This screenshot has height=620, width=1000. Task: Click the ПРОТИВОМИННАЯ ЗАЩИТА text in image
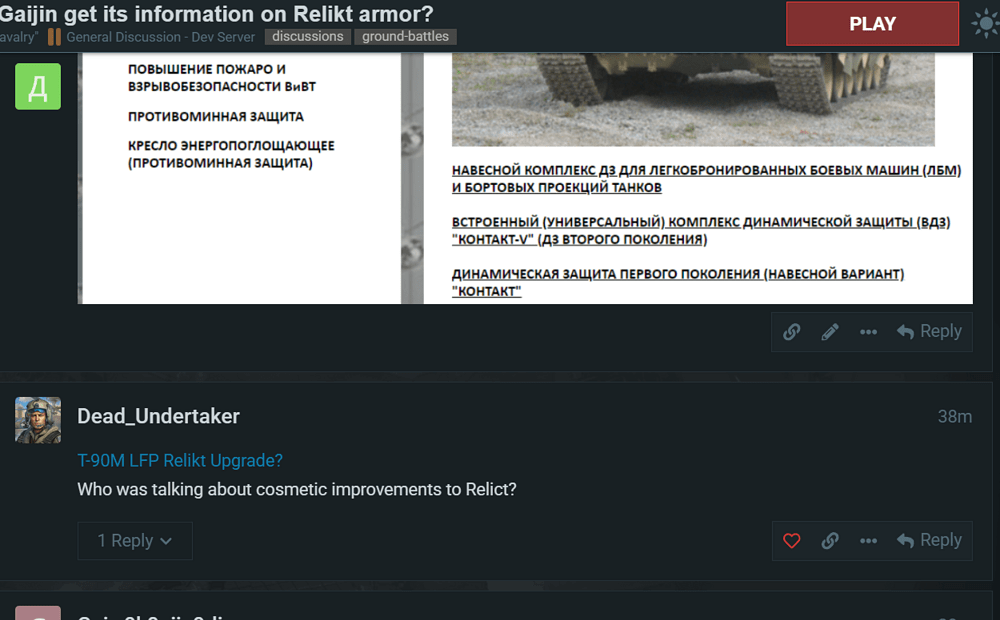coord(216,117)
